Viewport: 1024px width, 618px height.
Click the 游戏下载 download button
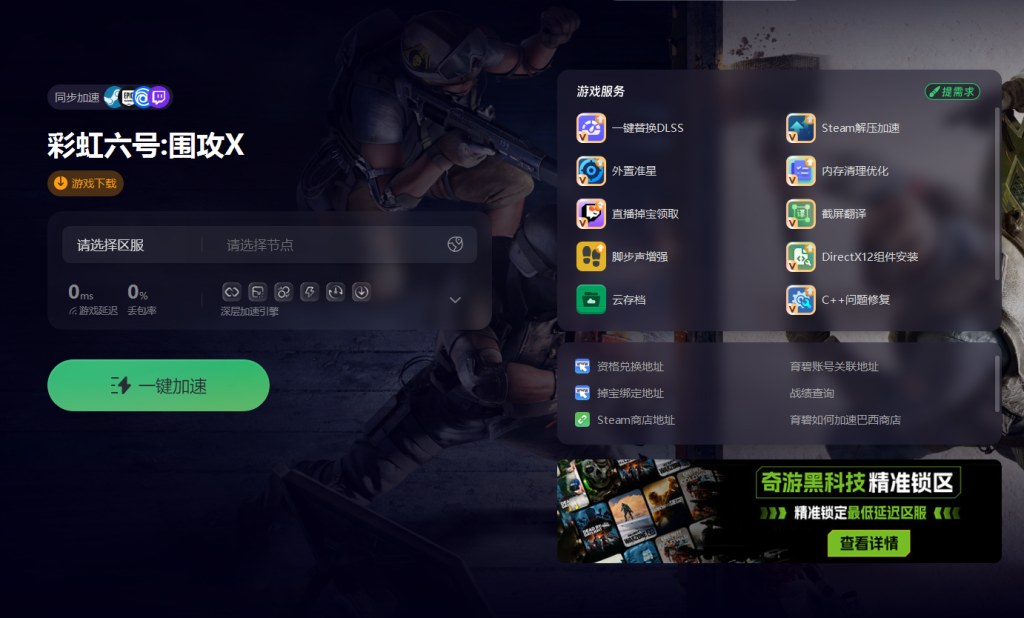click(x=86, y=184)
